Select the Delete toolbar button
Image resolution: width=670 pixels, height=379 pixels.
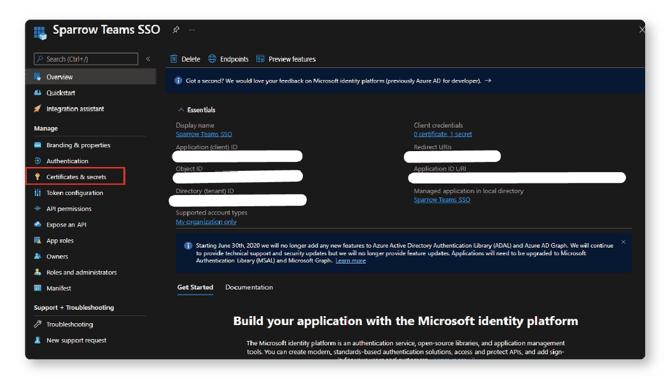point(185,59)
